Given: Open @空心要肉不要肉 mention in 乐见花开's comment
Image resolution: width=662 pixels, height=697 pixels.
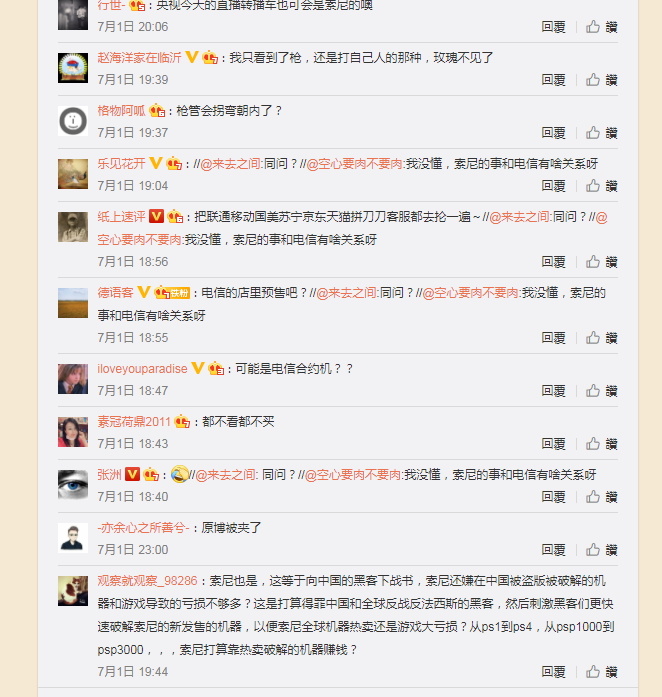Looking at the screenshot, I should coord(355,164).
